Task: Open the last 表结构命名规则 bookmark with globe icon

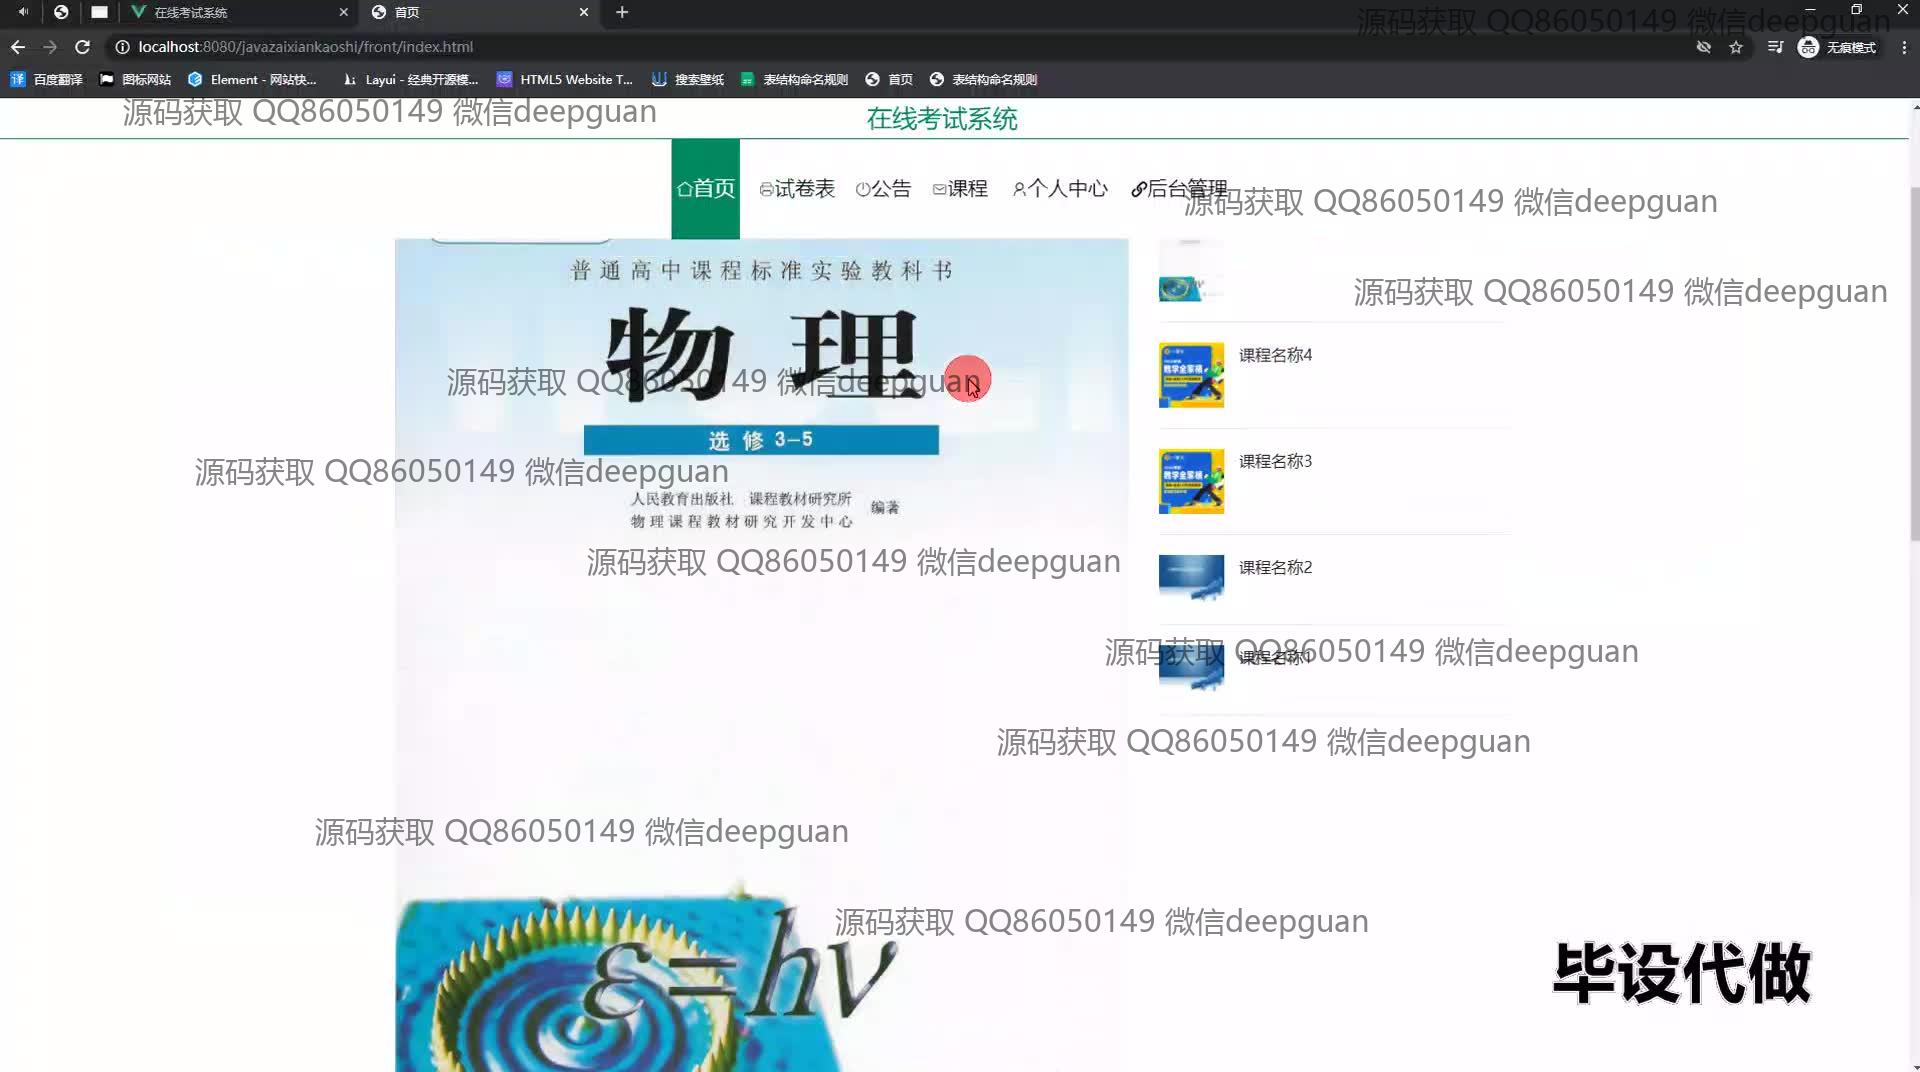Action: (x=984, y=79)
